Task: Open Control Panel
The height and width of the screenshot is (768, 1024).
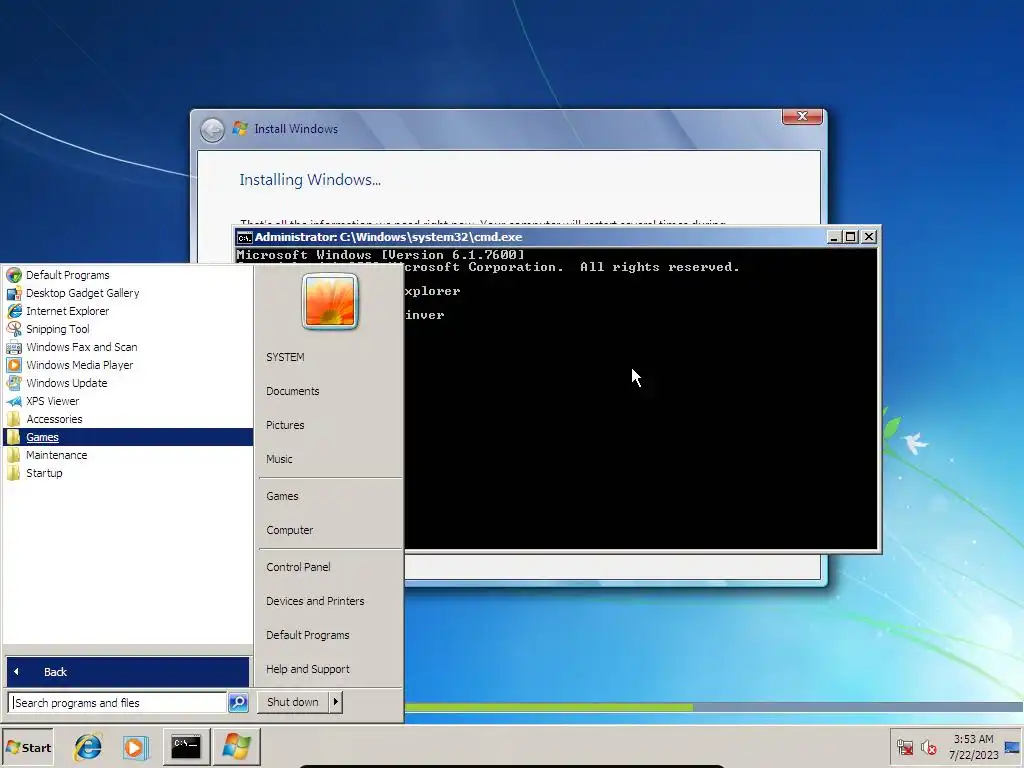Action: pos(298,567)
